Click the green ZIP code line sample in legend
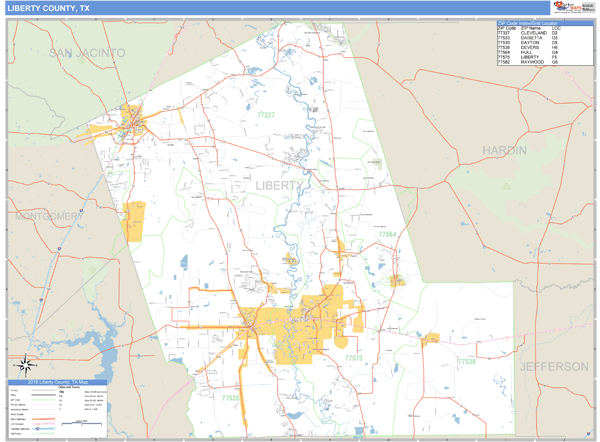Screen dimensions: 600x442 pyautogui.click(x=43, y=400)
